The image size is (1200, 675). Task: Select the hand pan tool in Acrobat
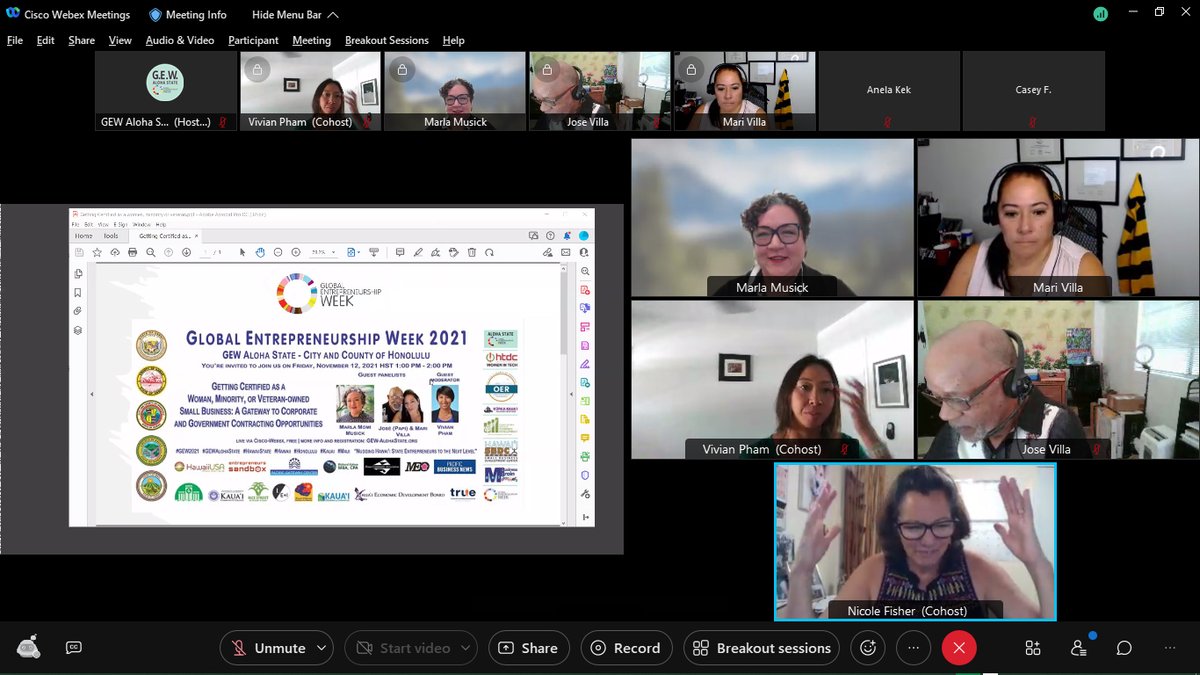pos(260,252)
